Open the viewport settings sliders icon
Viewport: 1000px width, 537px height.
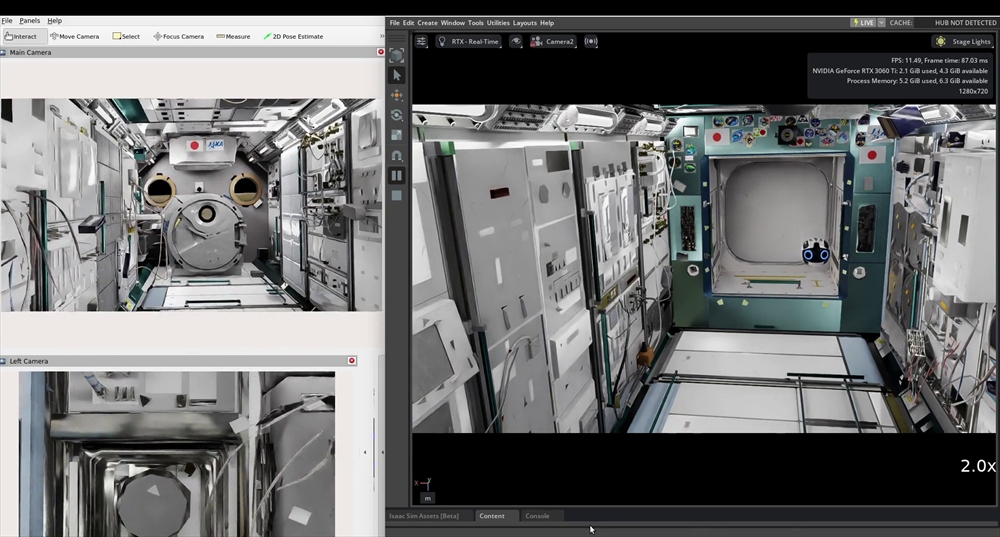[422, 41]
